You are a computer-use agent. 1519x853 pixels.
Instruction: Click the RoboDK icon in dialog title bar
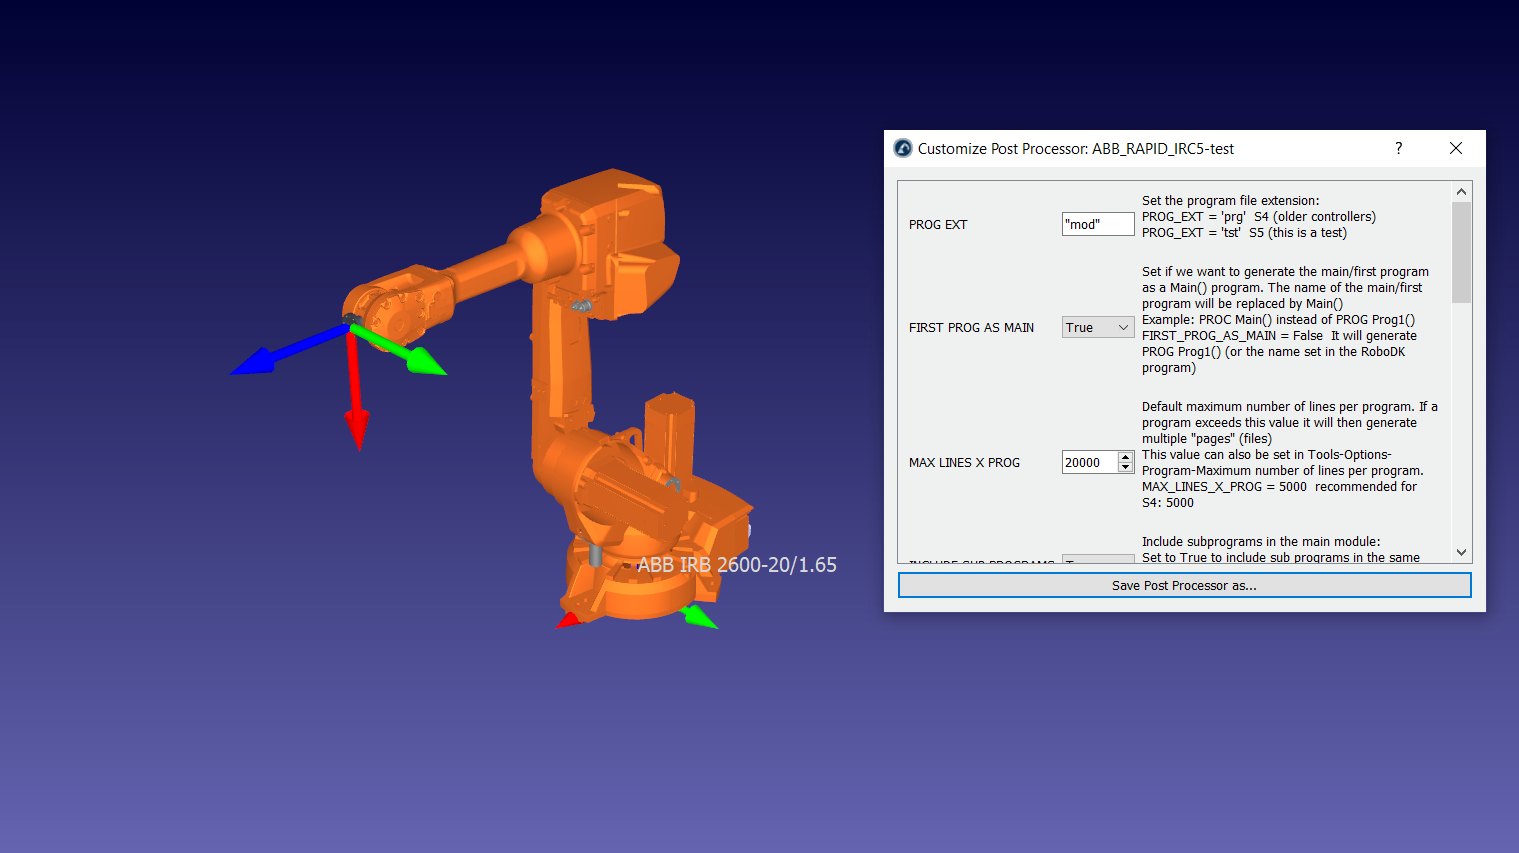tap(903, 149)
